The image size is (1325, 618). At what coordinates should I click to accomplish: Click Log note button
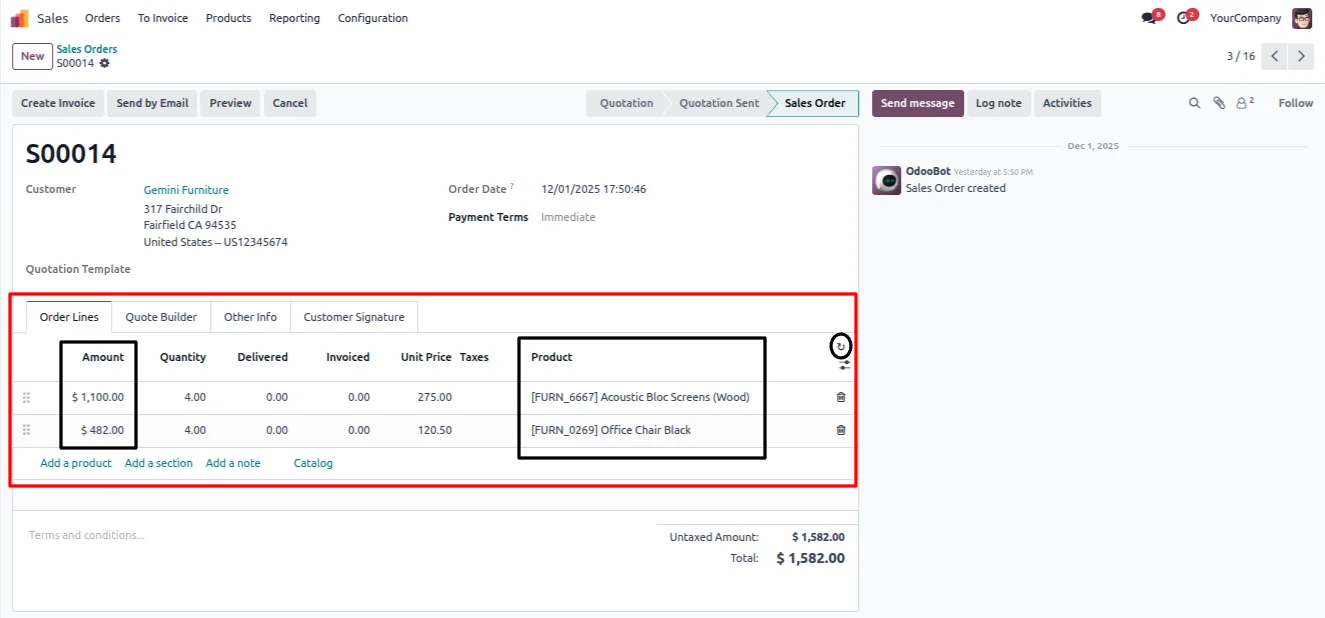pos(998,103)
